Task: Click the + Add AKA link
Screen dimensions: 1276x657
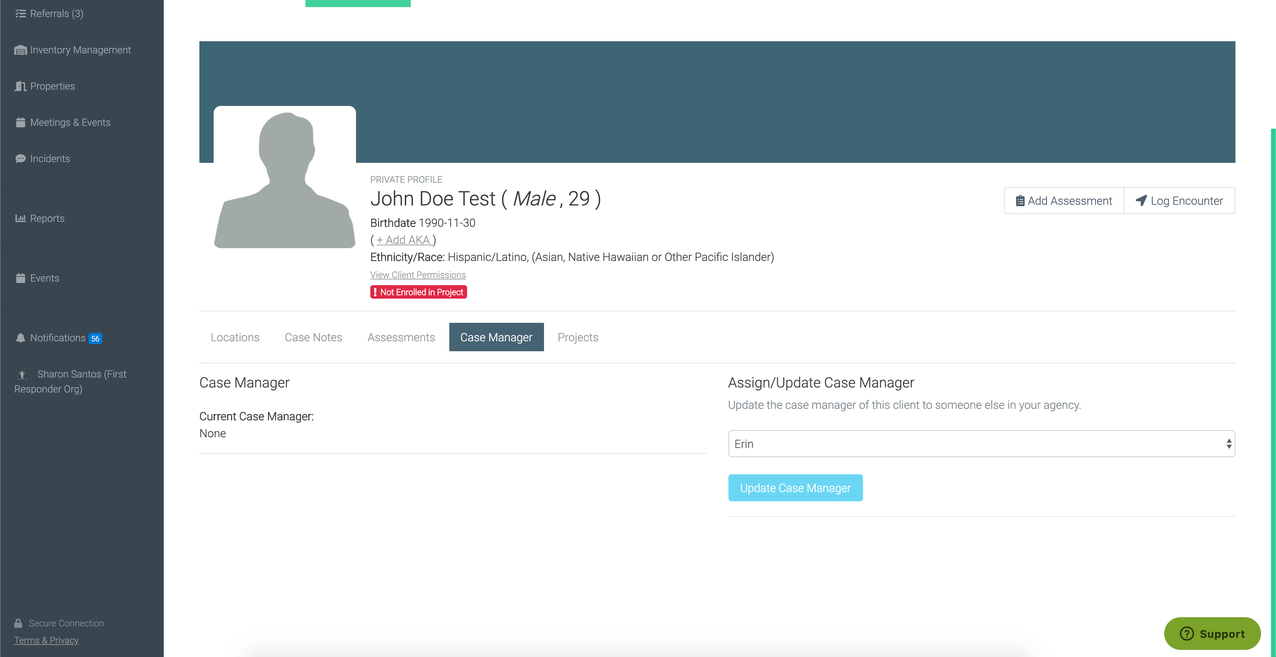Action: point(403,240)
